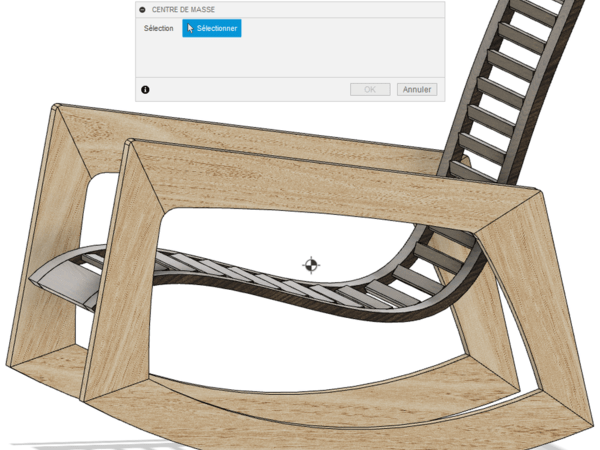Click the Sélection field label
The image size is (600, 450).
click(x=158, y=29)
